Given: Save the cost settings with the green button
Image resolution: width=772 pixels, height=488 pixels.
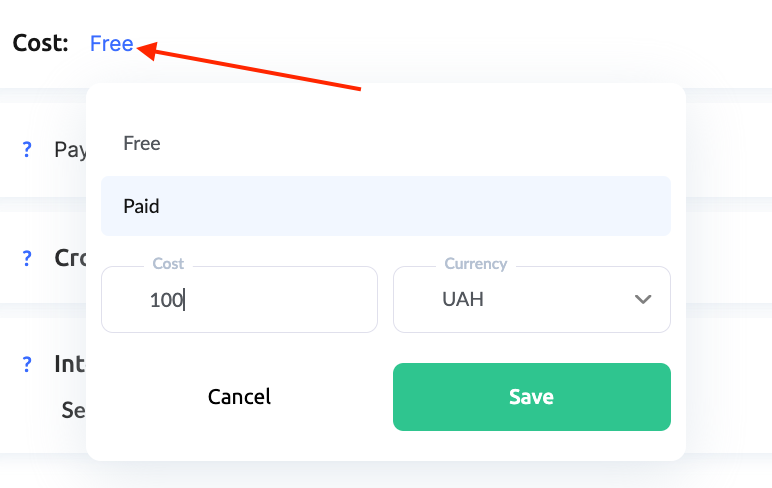Looking at the screenshot, I should 531,397.
